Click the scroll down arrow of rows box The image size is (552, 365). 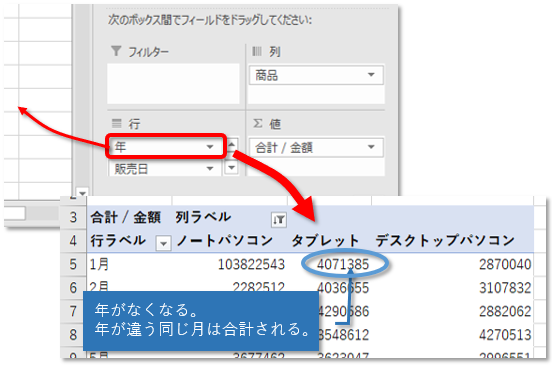click(x=232, y=168)
